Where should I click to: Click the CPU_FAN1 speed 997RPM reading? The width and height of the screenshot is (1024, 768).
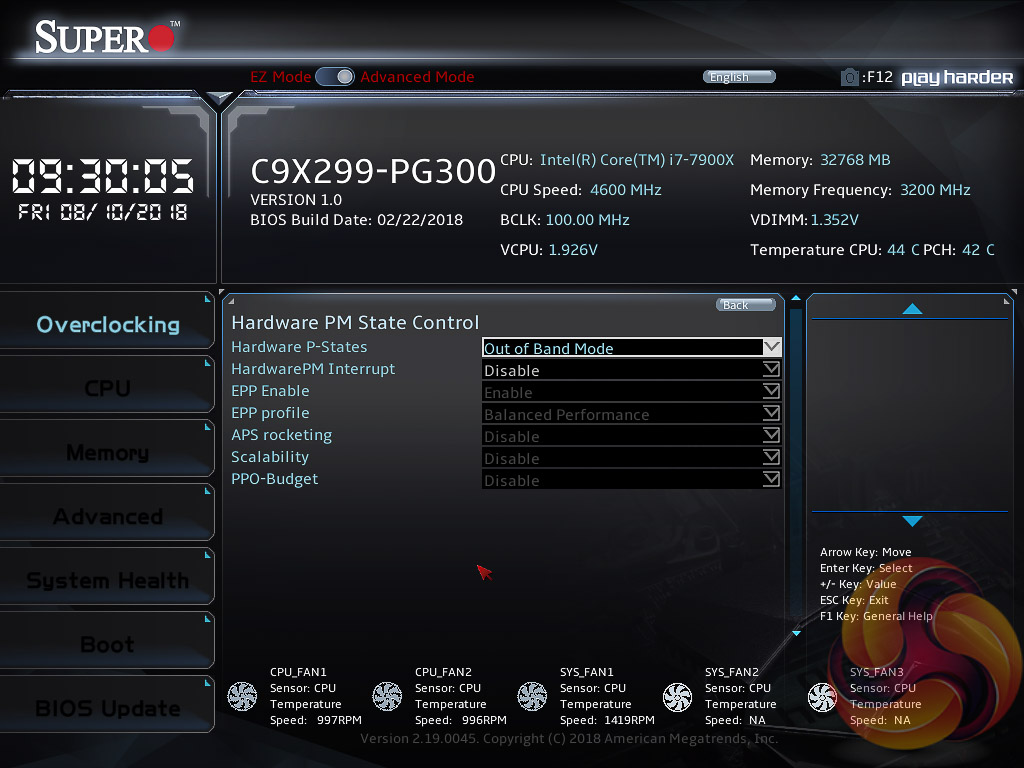(339, 720)
